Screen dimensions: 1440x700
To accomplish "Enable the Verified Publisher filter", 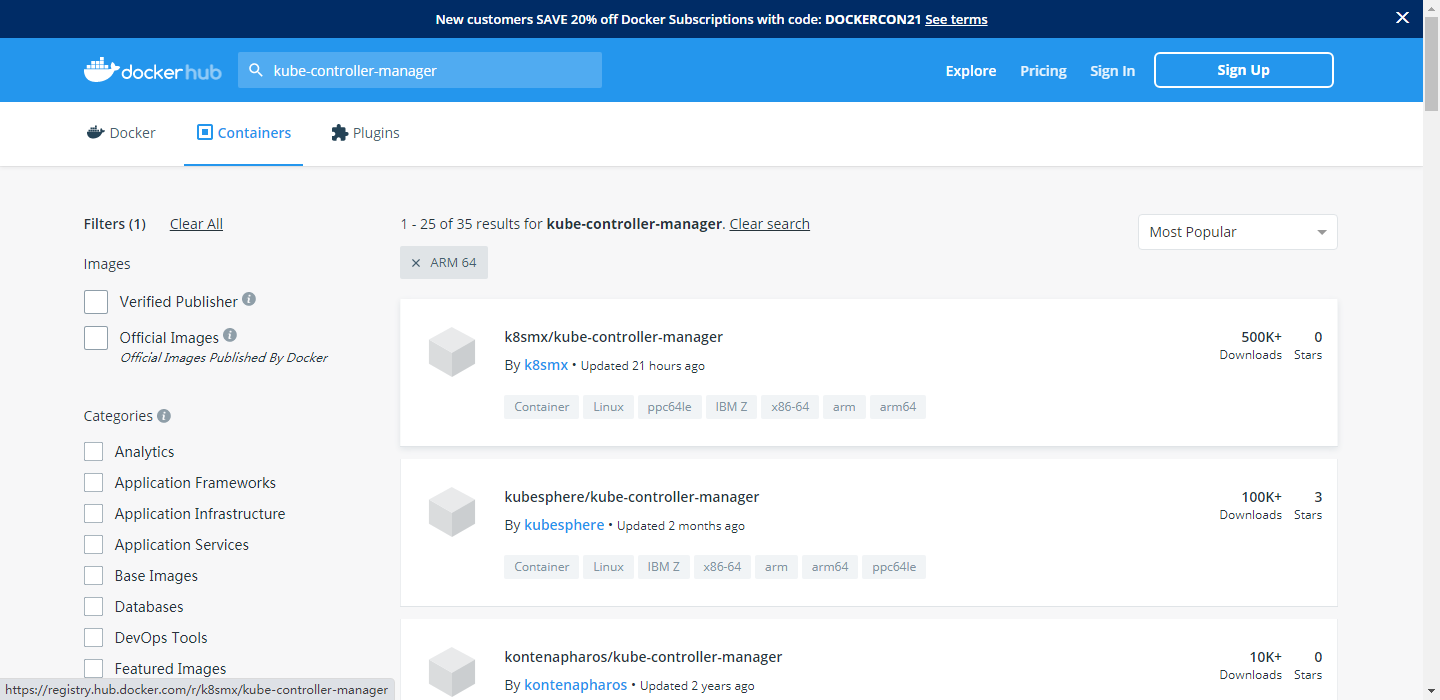I will click(x=96, y=300).
